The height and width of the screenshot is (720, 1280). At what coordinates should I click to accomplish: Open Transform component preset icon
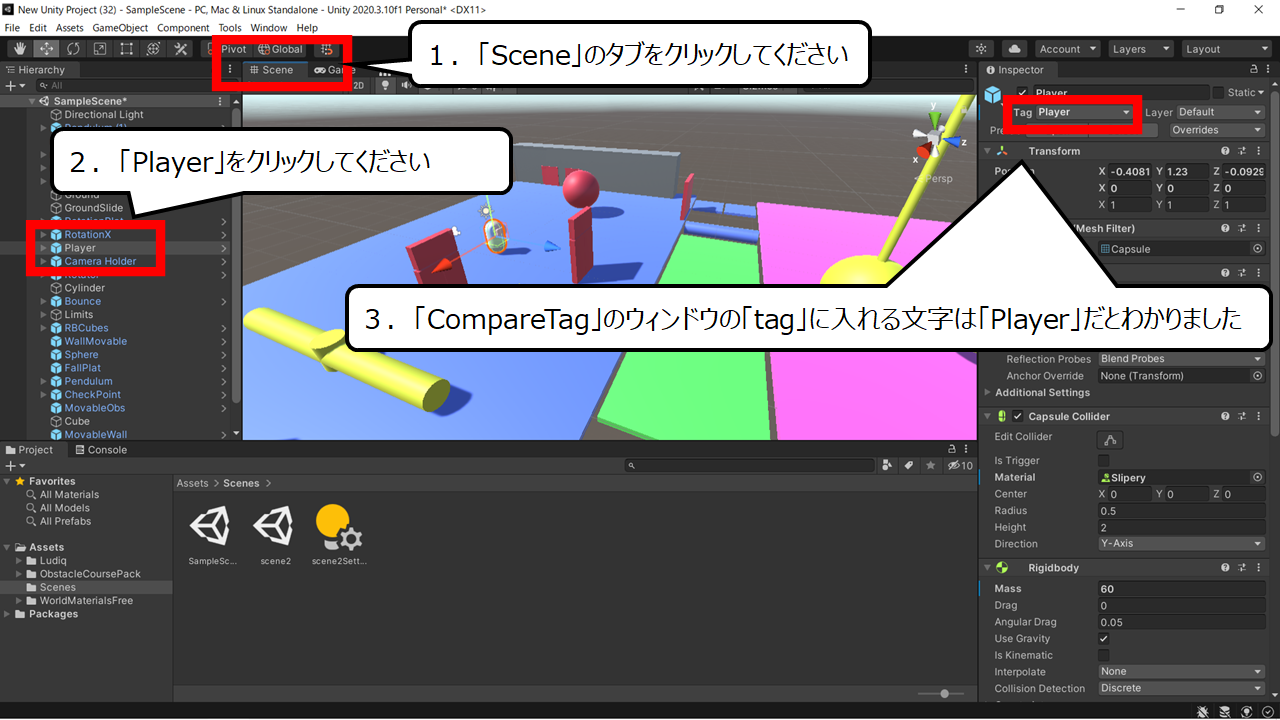click(1241, 151)
